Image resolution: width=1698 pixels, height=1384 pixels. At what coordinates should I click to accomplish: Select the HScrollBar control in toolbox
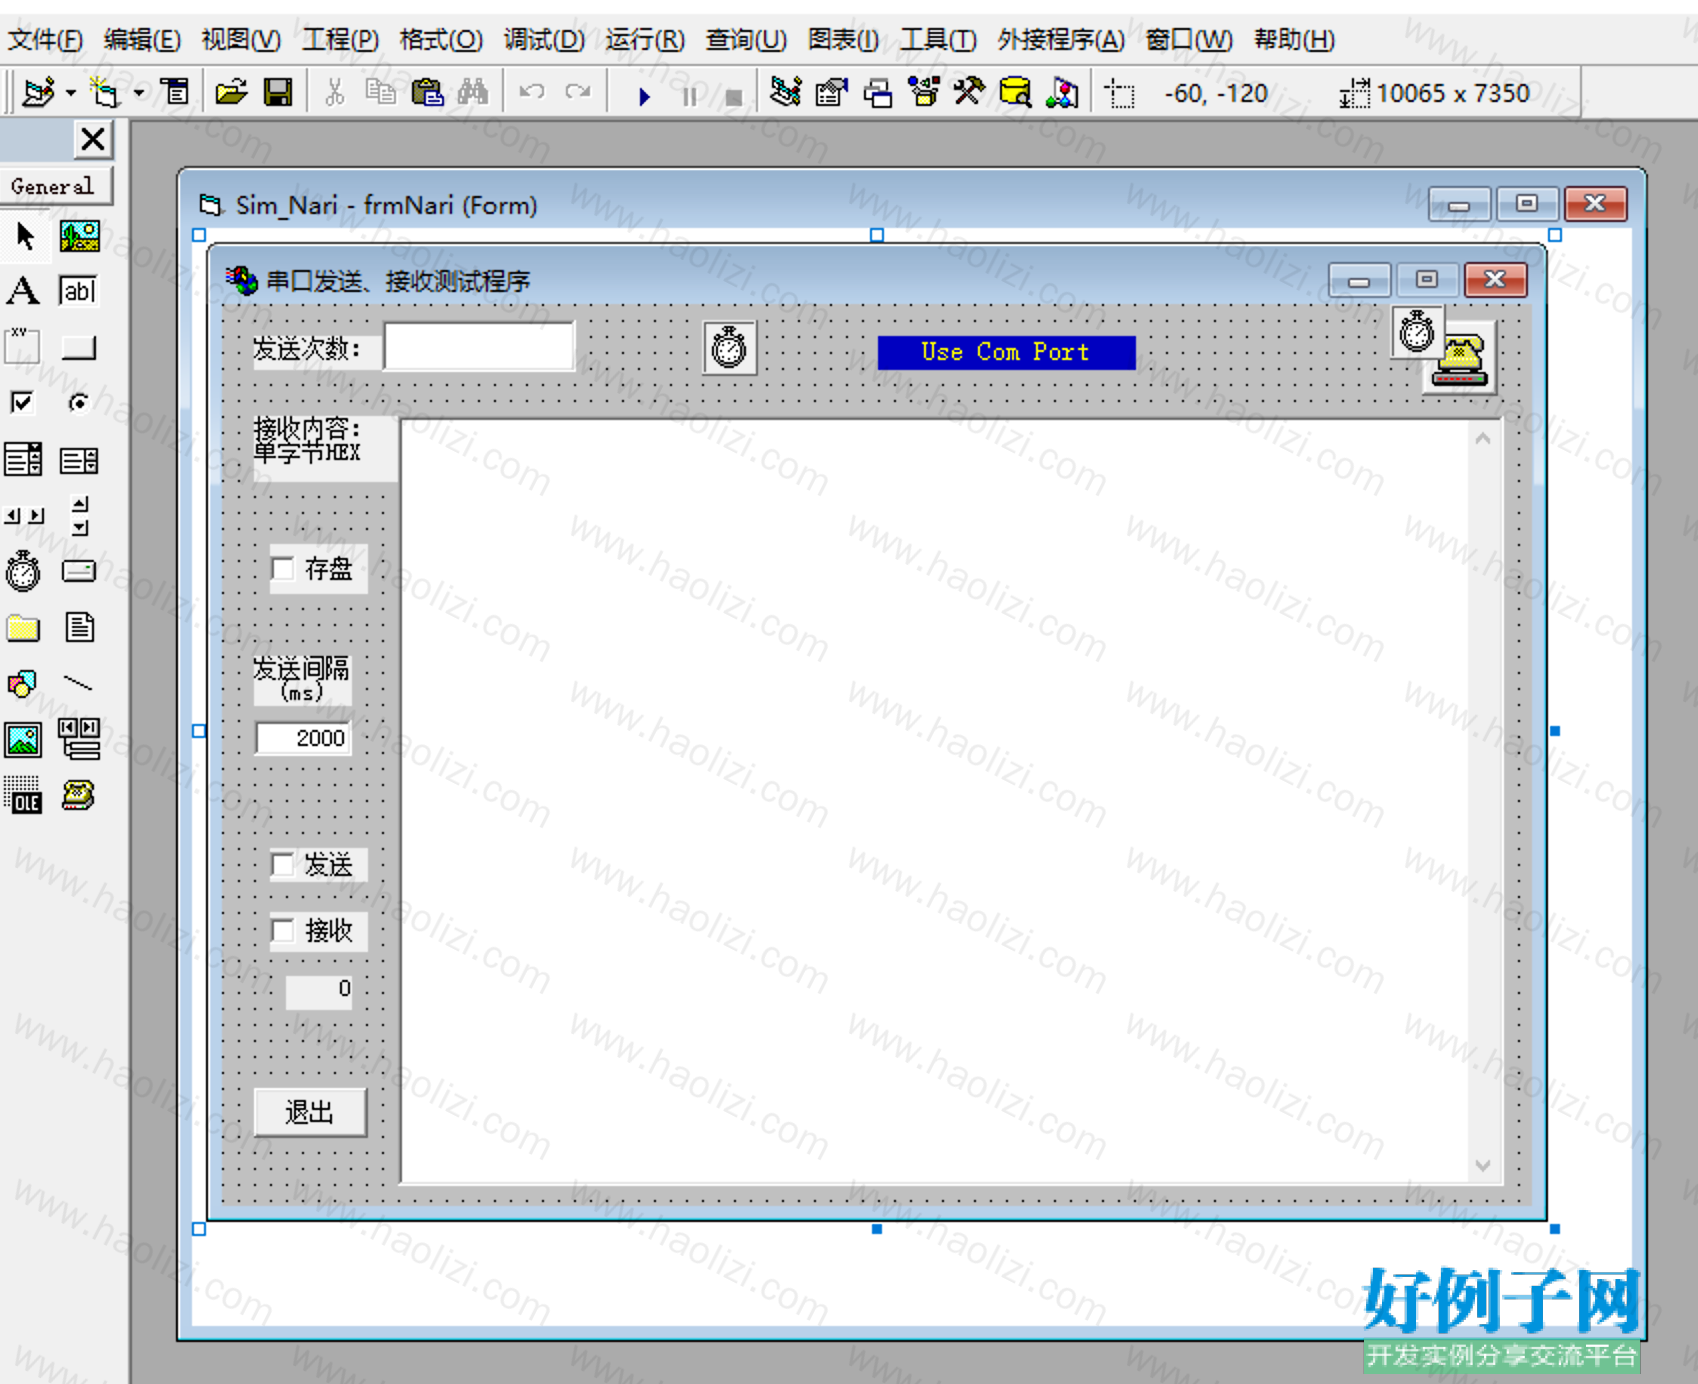[x=24, y=516]
